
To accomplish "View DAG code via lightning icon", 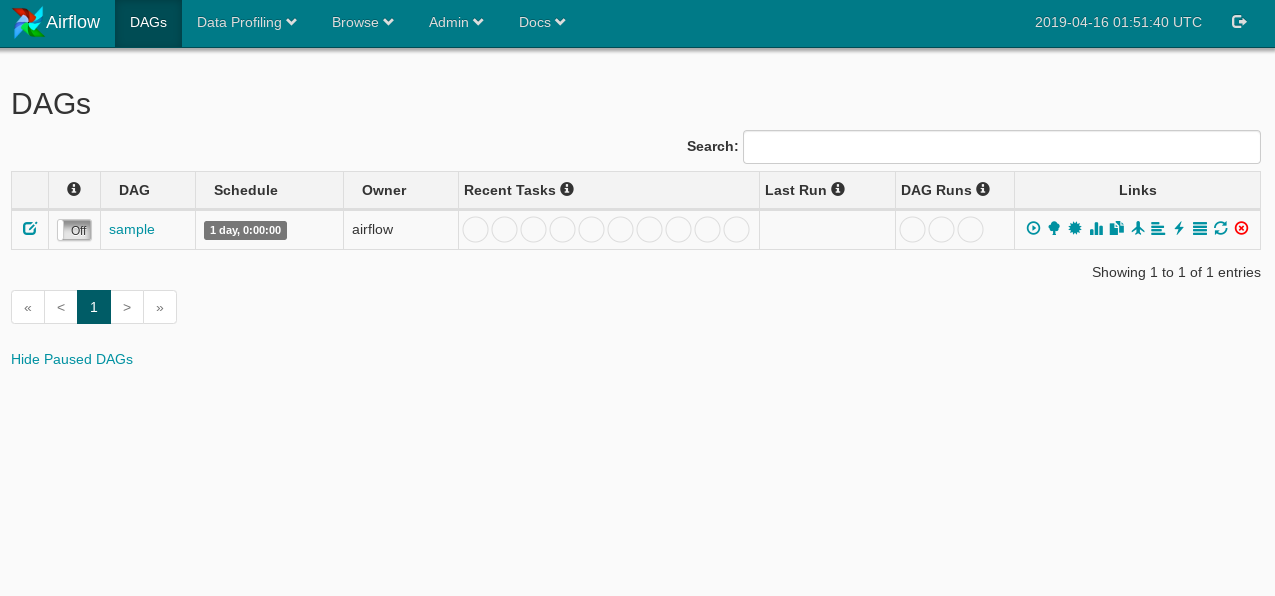I will (1179, 228).
